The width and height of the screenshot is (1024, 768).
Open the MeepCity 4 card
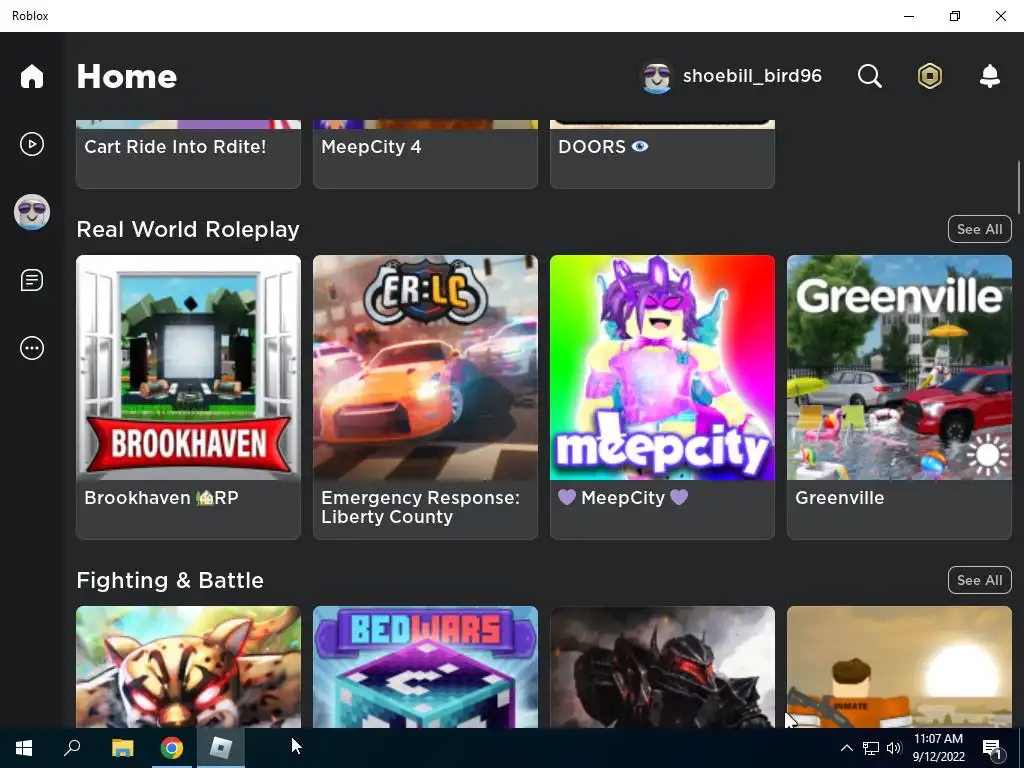pos(425,154)
